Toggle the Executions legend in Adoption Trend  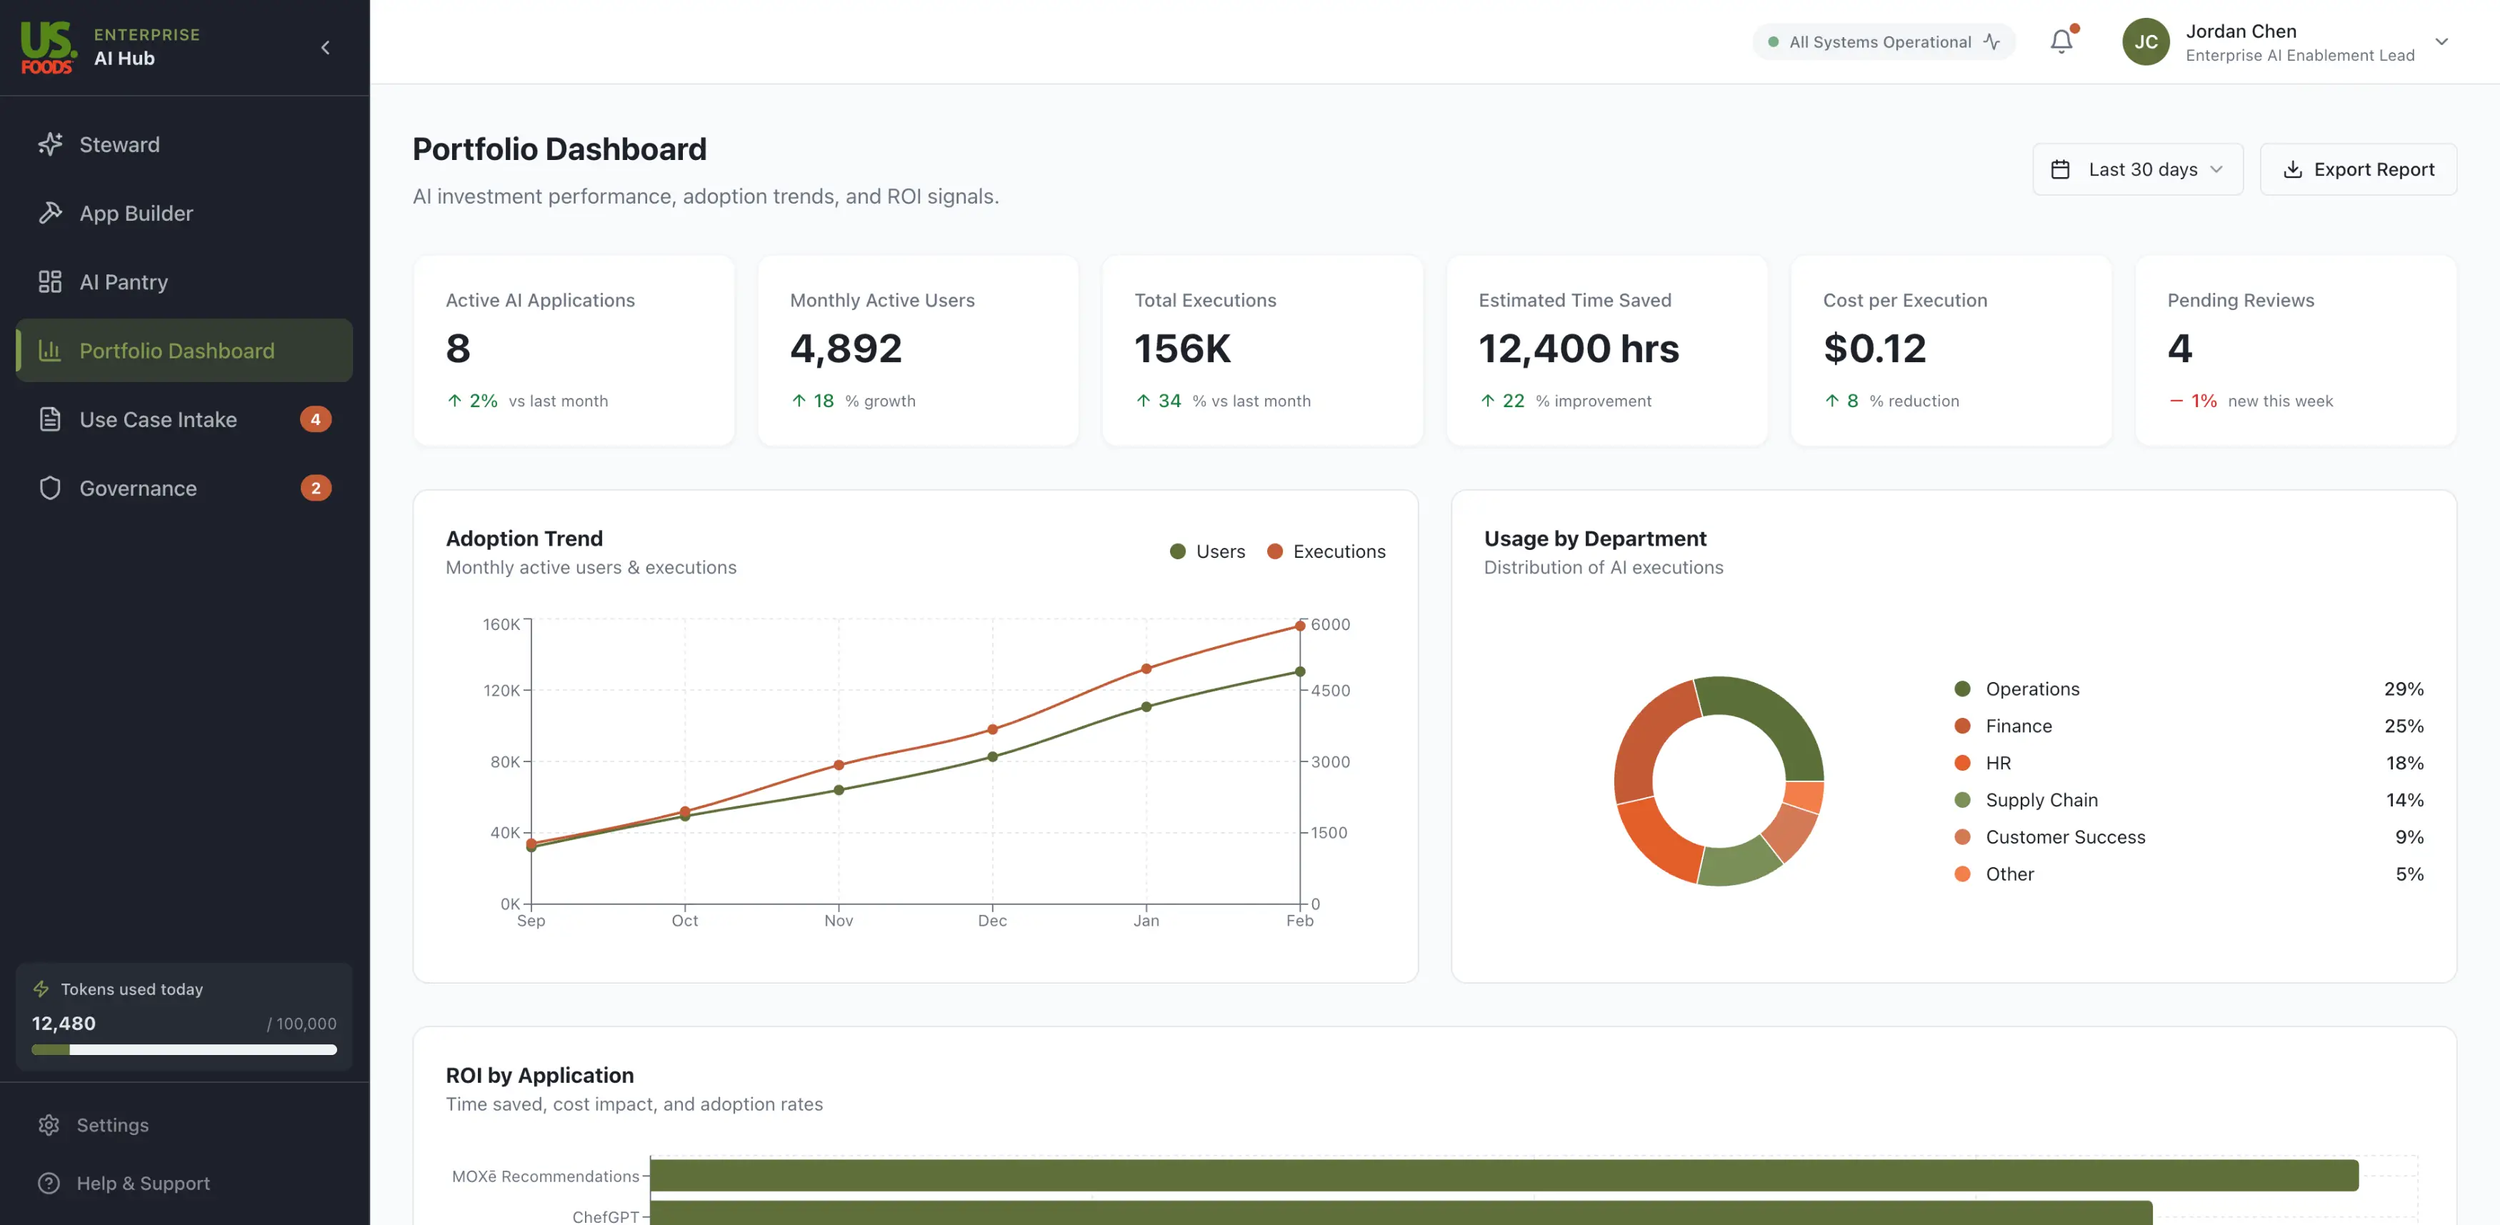pos(1327,551)
